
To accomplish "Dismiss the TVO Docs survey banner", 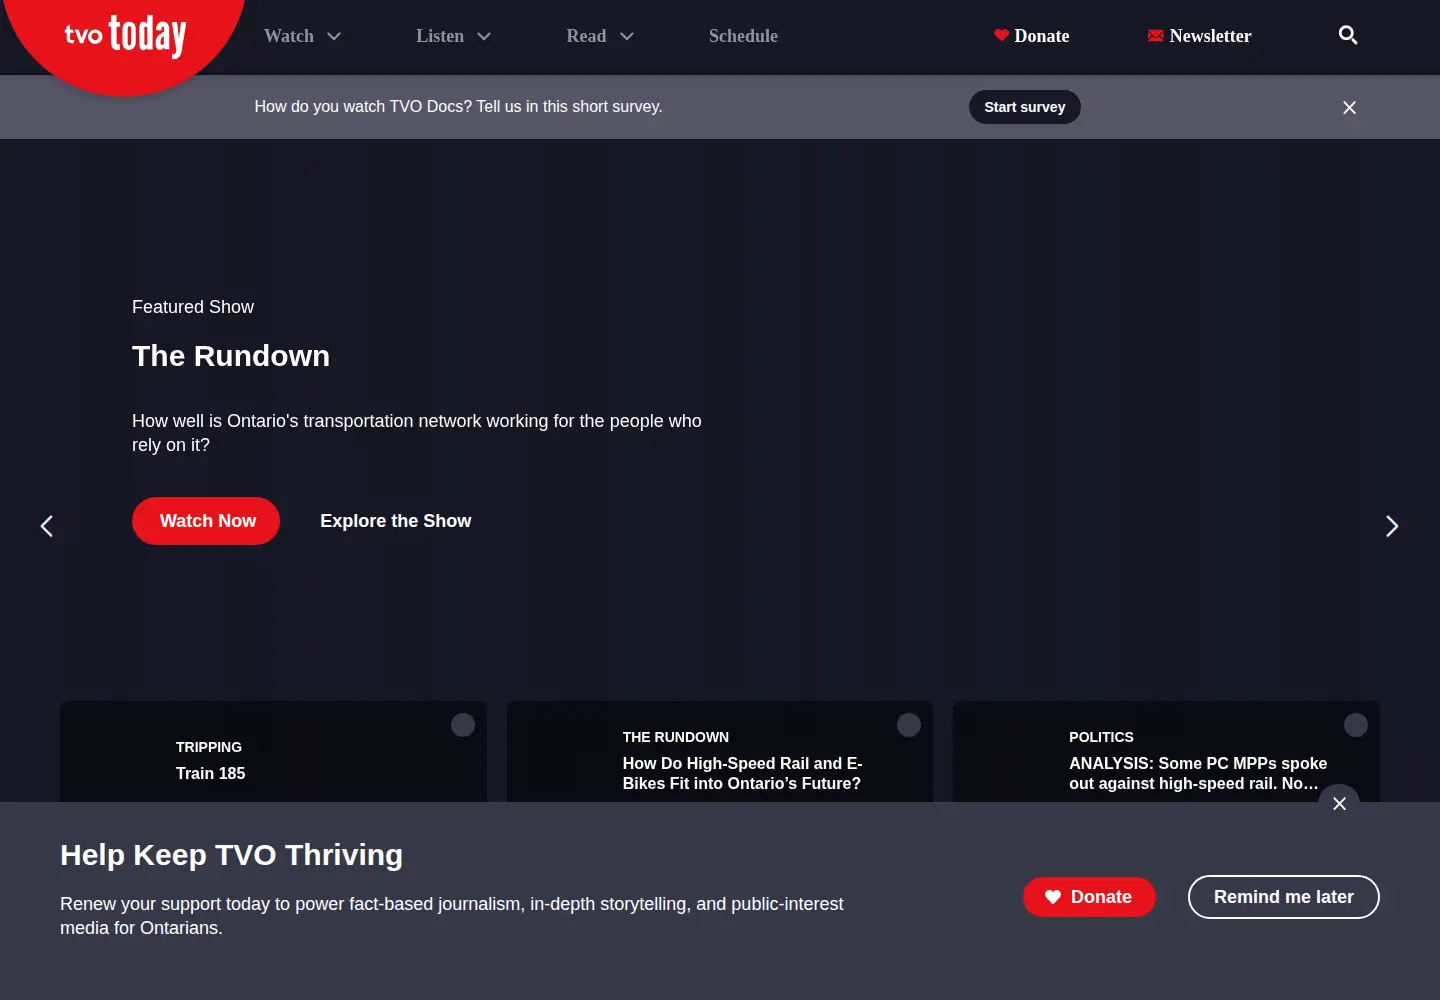I will pos(1349,107).
